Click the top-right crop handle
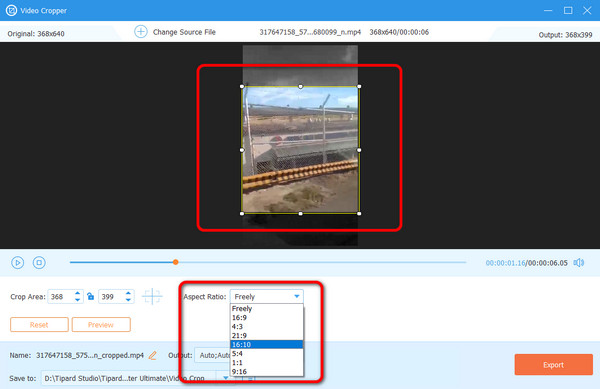Screen dimensions: 600x389 [359, 86]
